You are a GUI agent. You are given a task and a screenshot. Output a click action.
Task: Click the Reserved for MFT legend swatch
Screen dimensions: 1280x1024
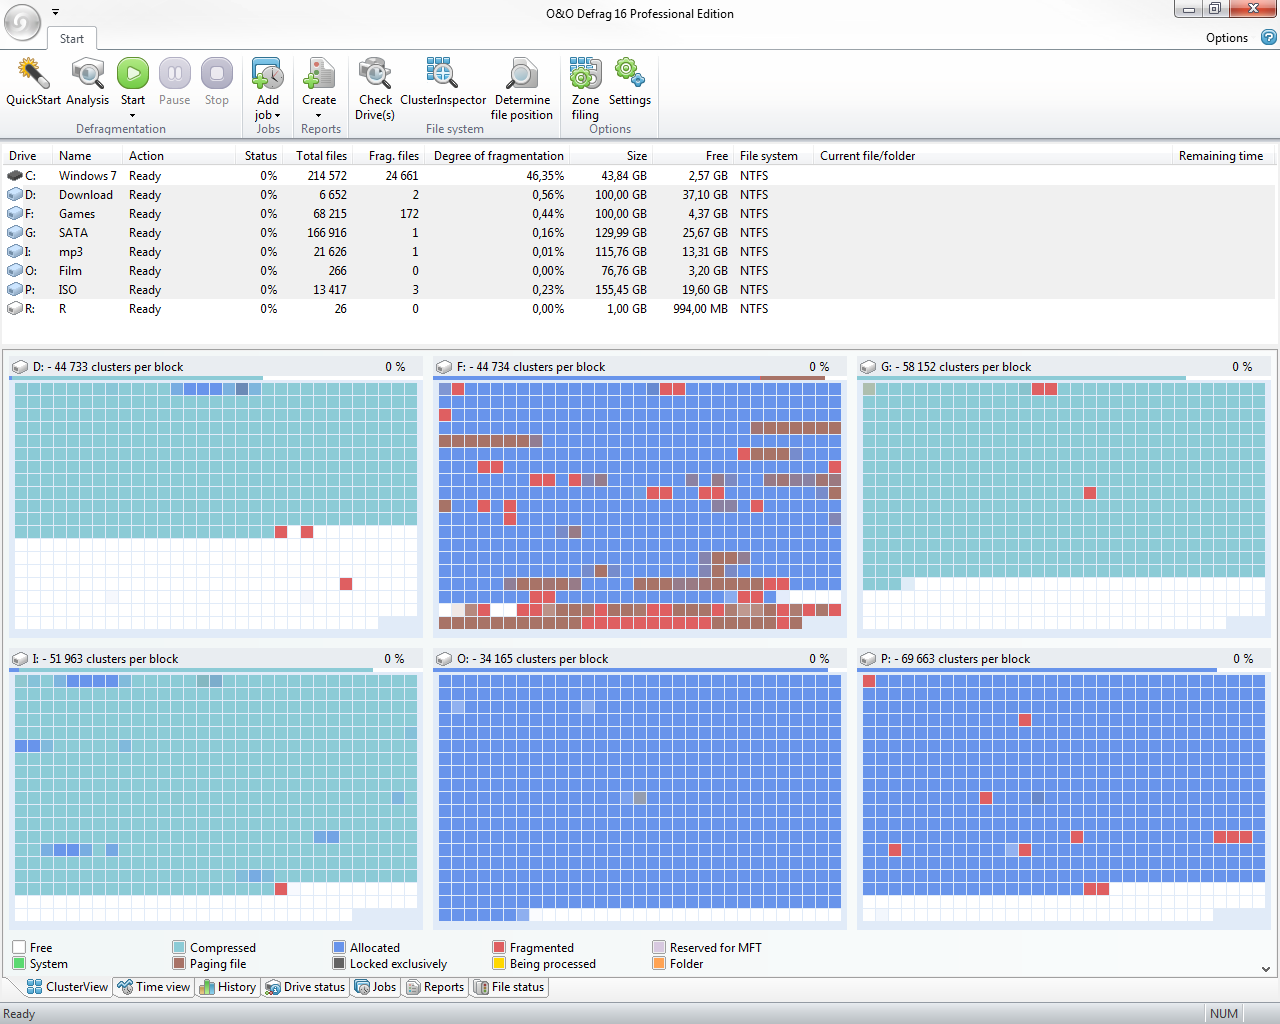click(659, 947)
